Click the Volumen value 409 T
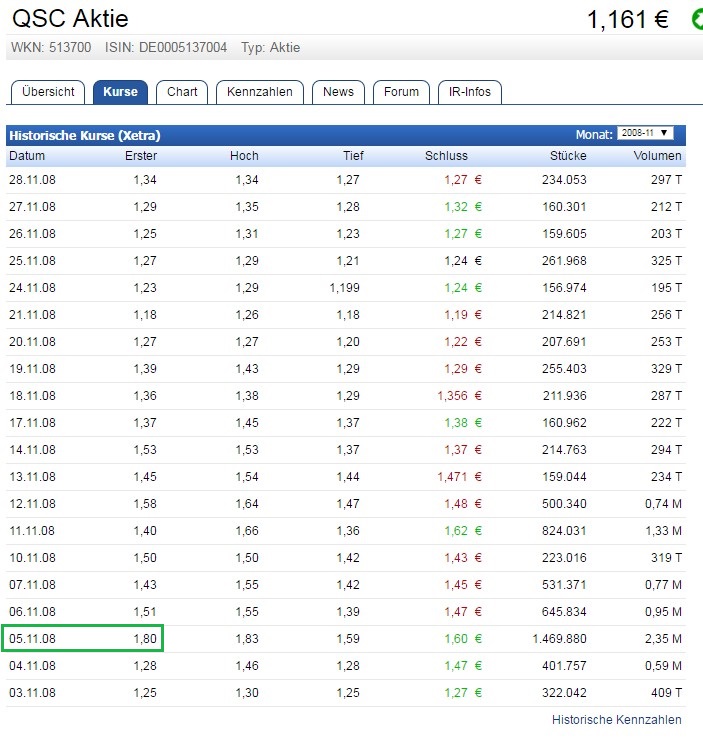Screen dimensions: 703x746 pyautogui.click(x=666, y=693)
